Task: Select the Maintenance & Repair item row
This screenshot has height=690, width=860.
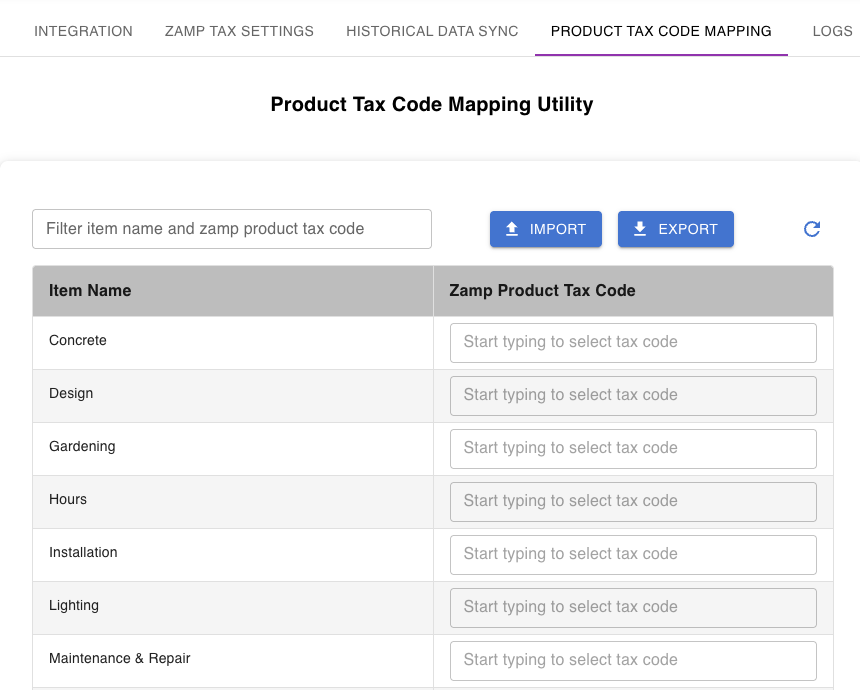Action: [120, 659]
